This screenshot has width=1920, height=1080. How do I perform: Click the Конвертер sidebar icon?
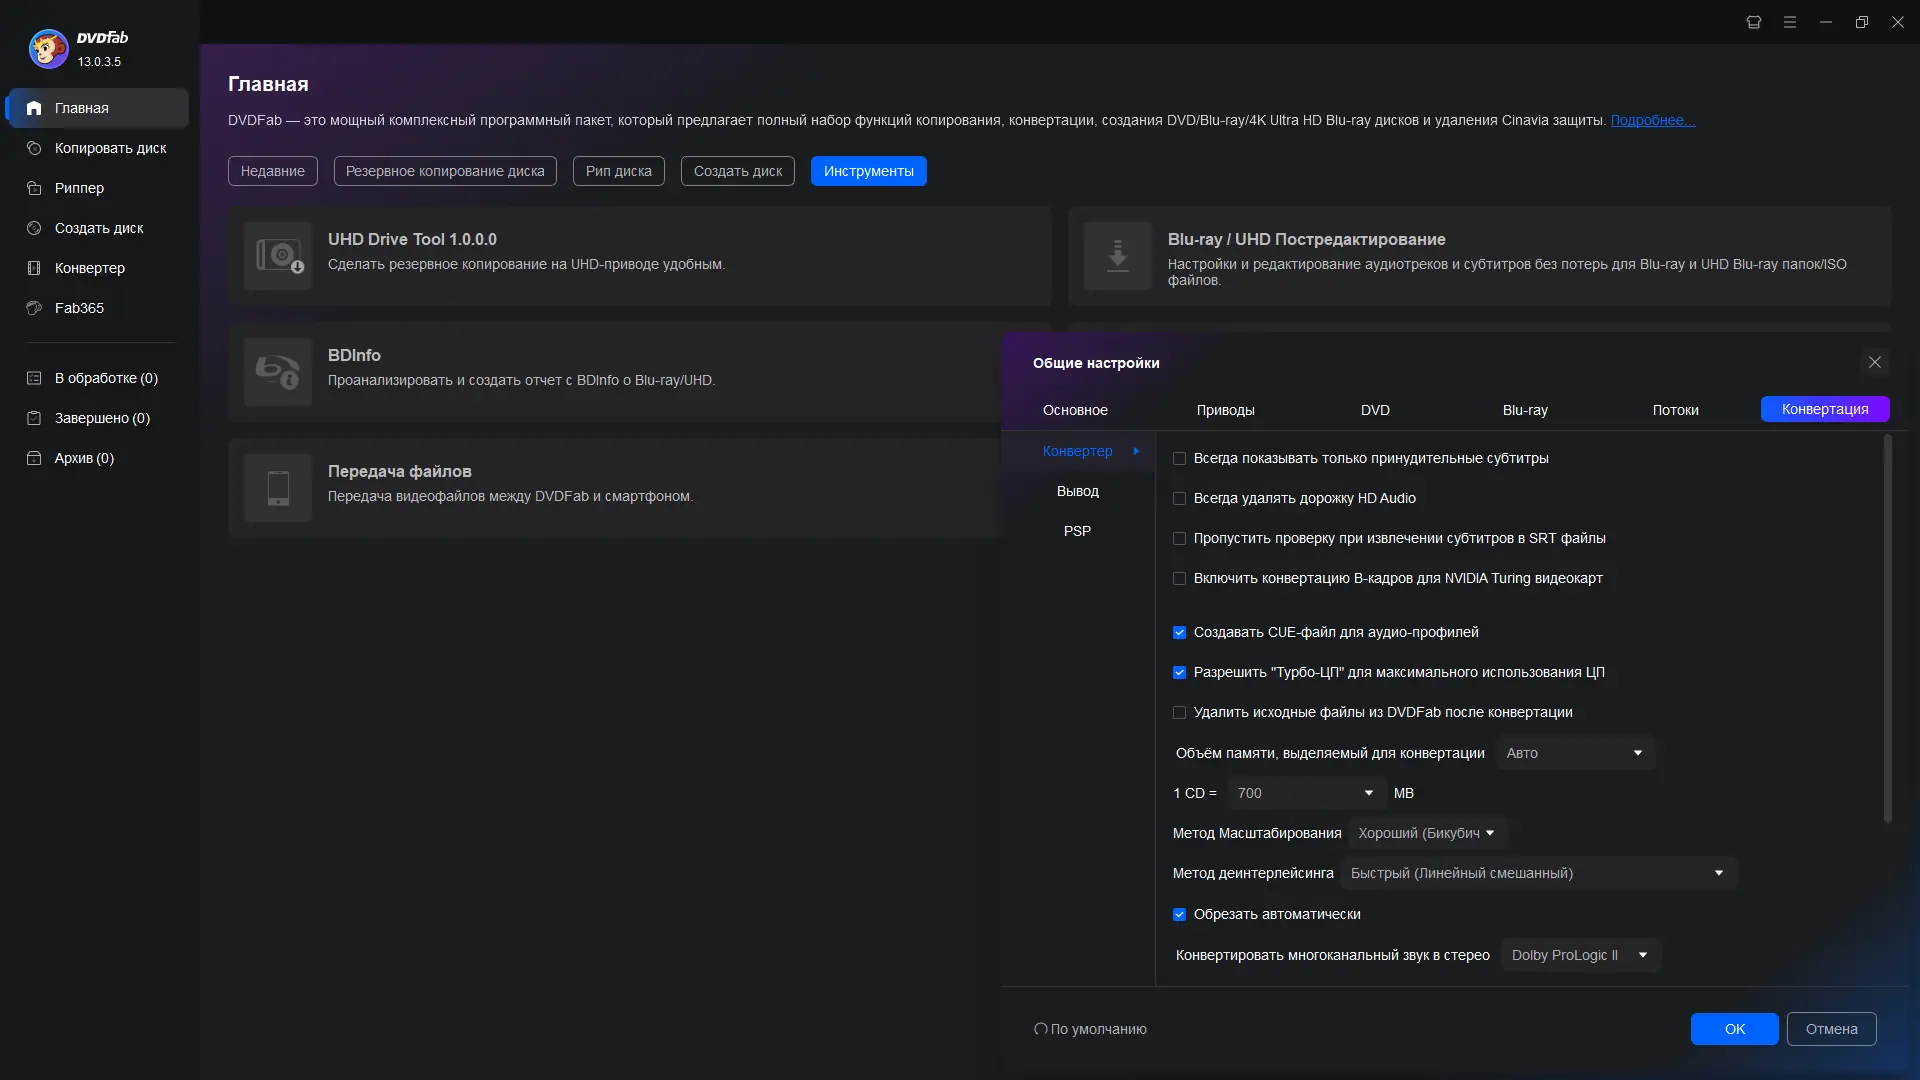[34, 268]
